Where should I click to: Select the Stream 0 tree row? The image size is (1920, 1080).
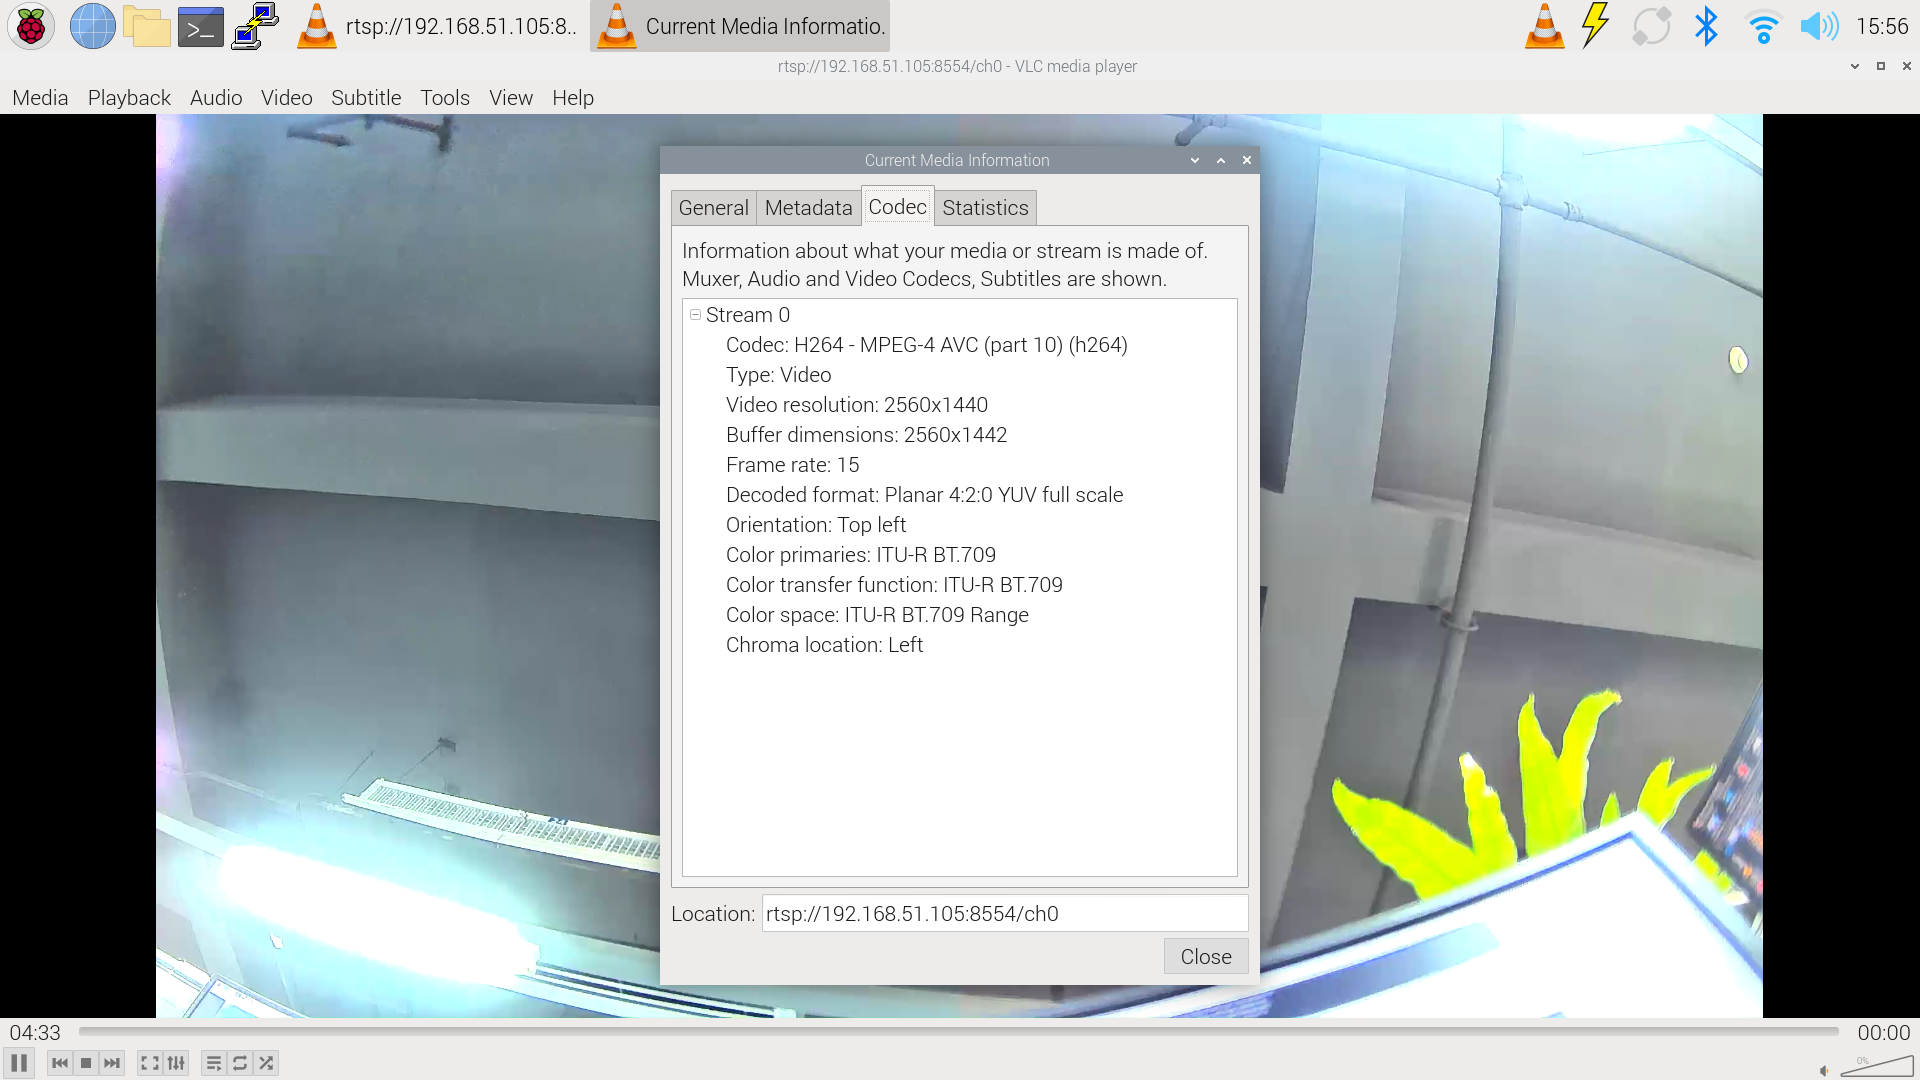point(748,315)
